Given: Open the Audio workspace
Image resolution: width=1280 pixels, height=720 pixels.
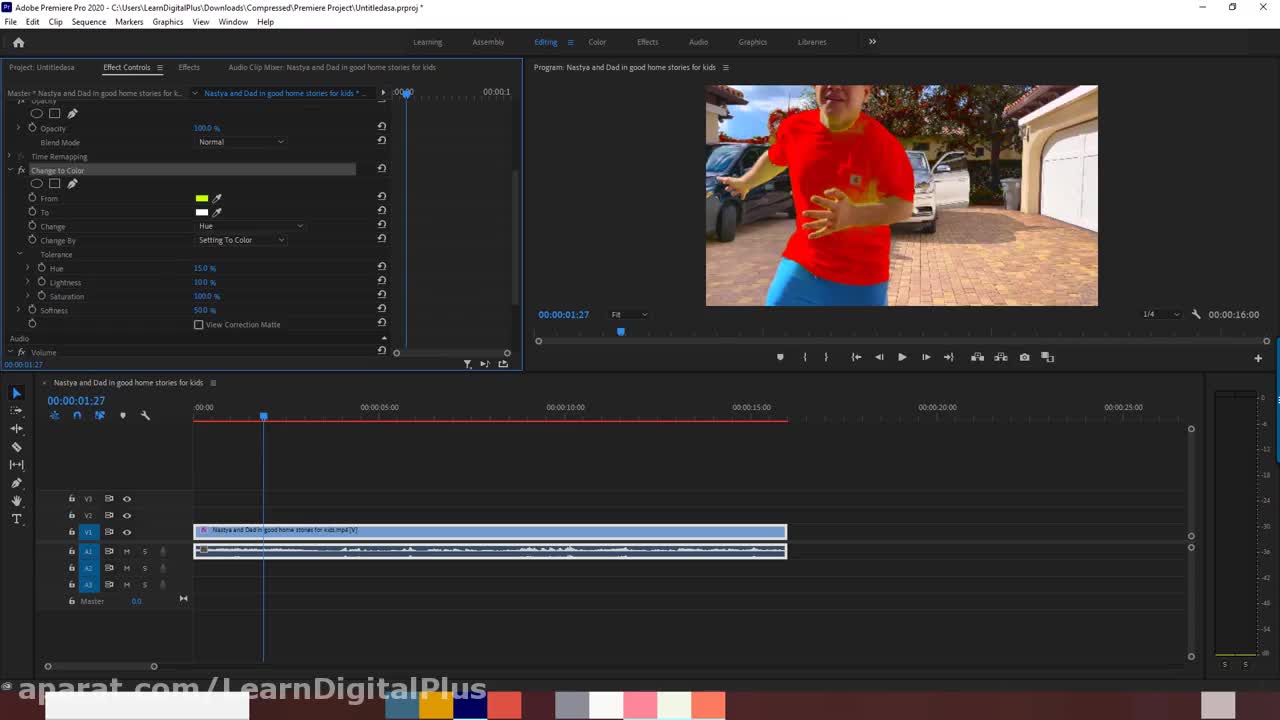Looking at the screenshot, I should [698, 42].
